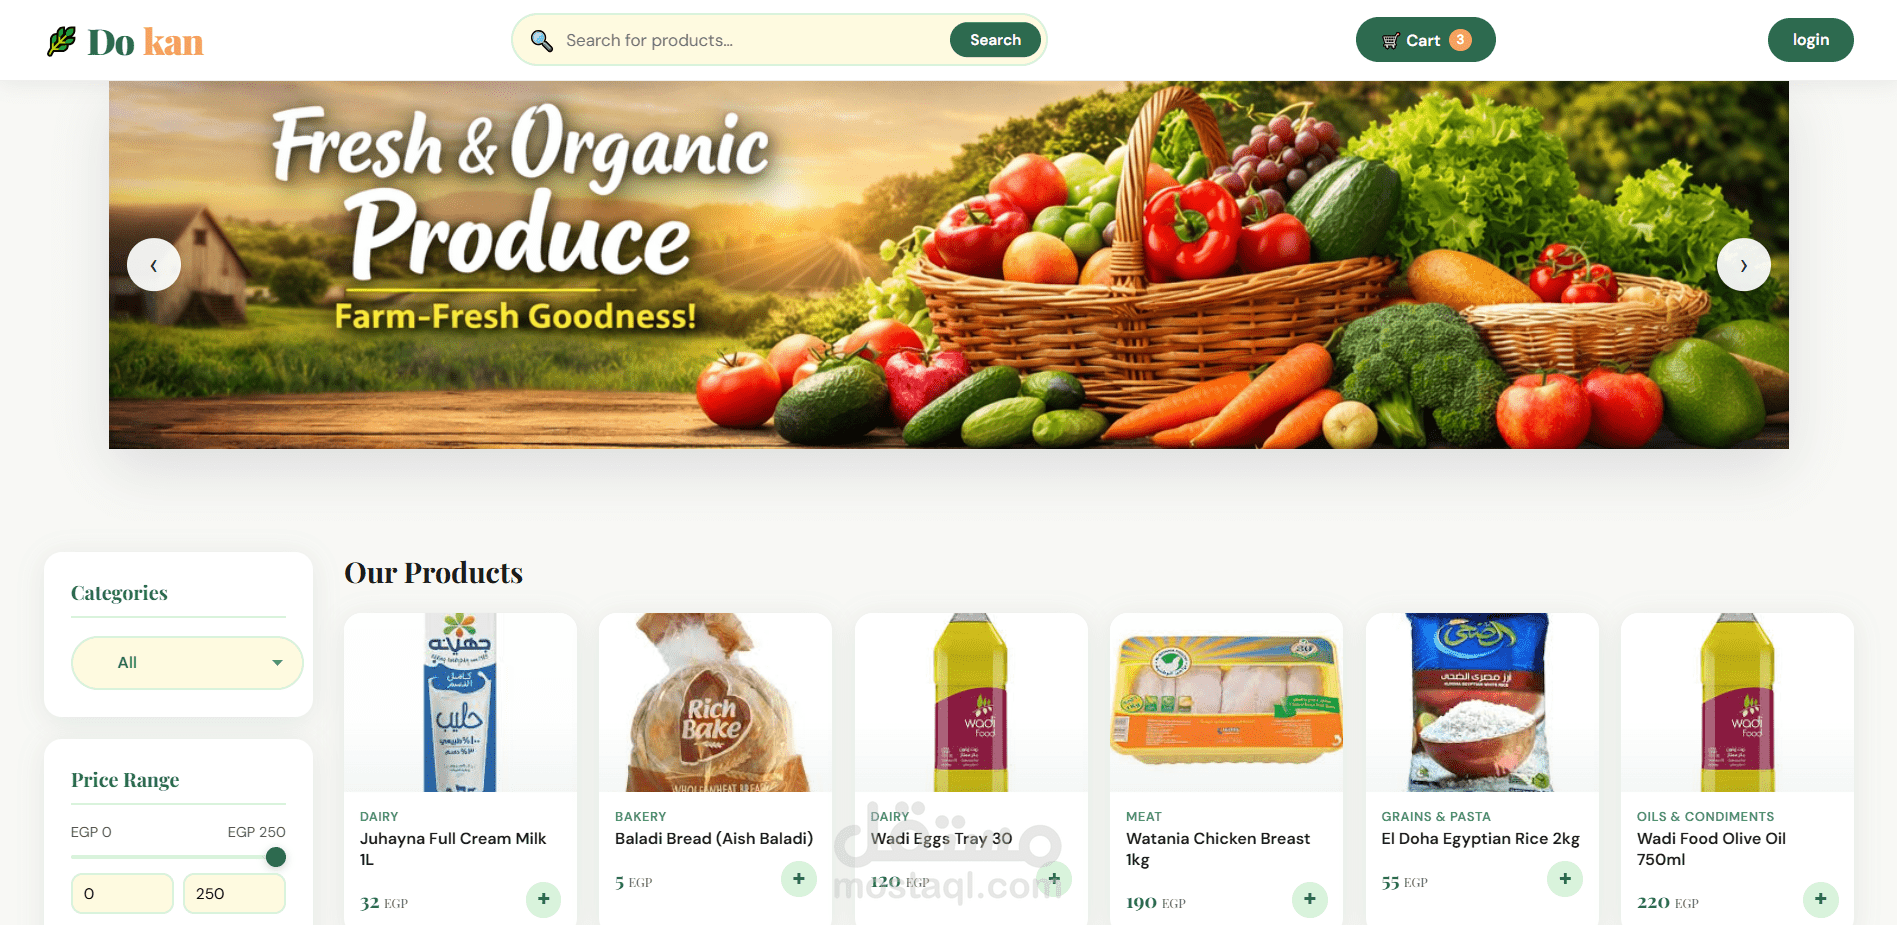The width and height of the screenshot is (1897, 925).
Task: Click the Do kan leaf logo
Action: pos(61,41)
